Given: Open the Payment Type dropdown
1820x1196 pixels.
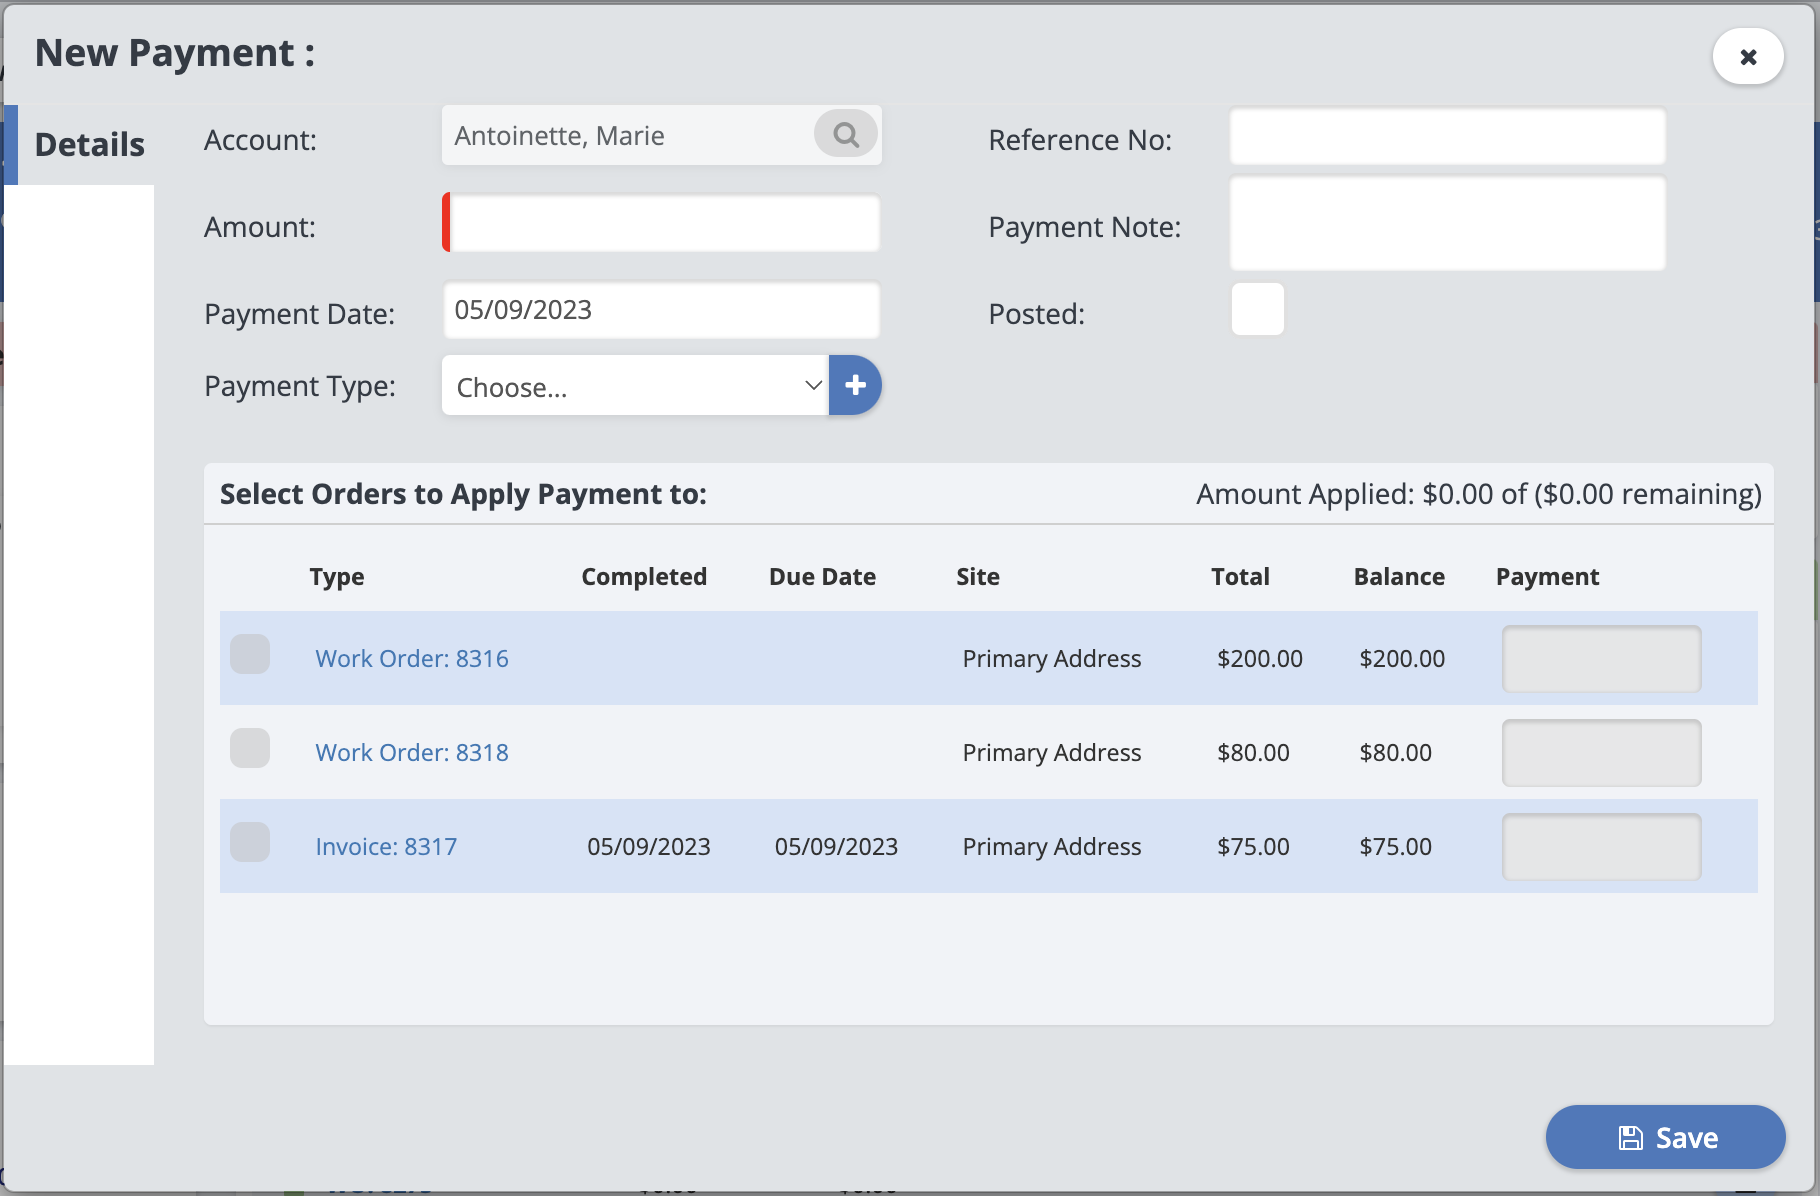Looking at the screenshot, I should point(635,386).
